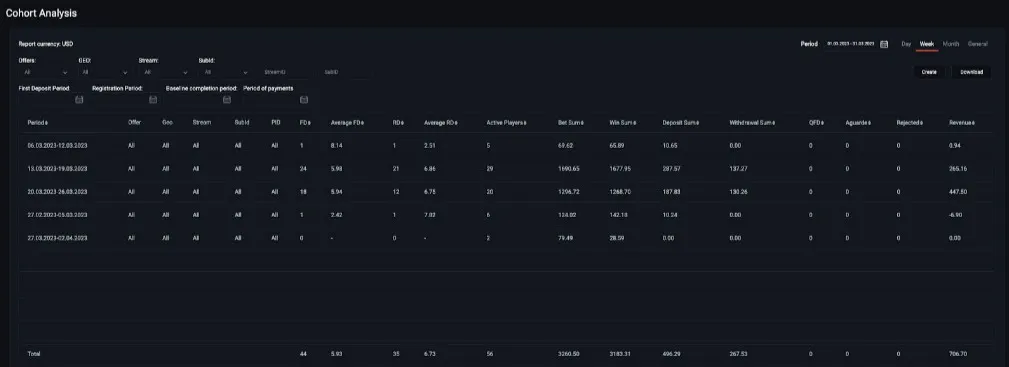Click bet sum value 1690.65

569,169
